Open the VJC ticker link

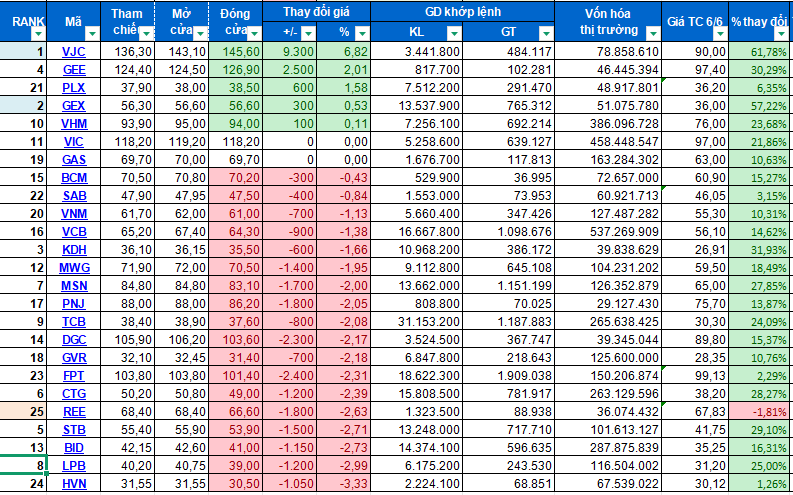(73, 52)
